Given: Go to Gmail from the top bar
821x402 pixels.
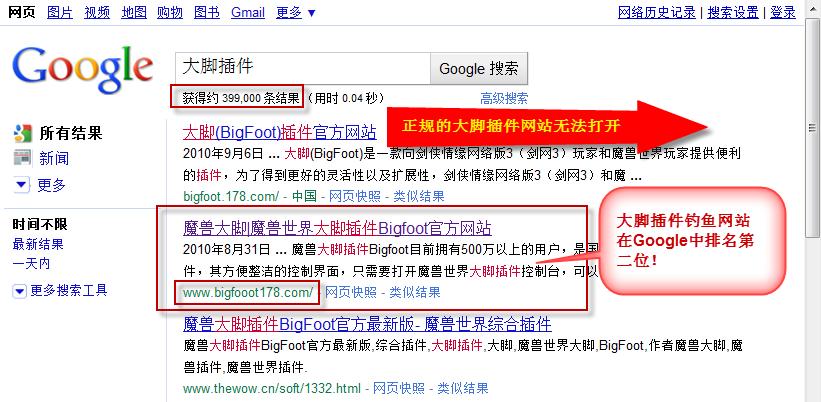Looking at the screenshot, I should coord(247,12).
